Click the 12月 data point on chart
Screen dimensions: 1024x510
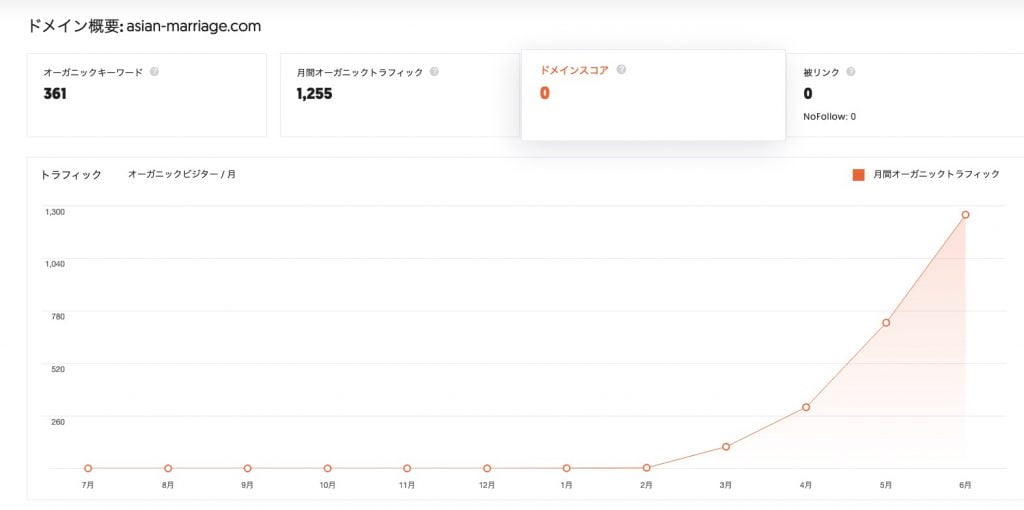pyautogui.click(x=487, y=468)
